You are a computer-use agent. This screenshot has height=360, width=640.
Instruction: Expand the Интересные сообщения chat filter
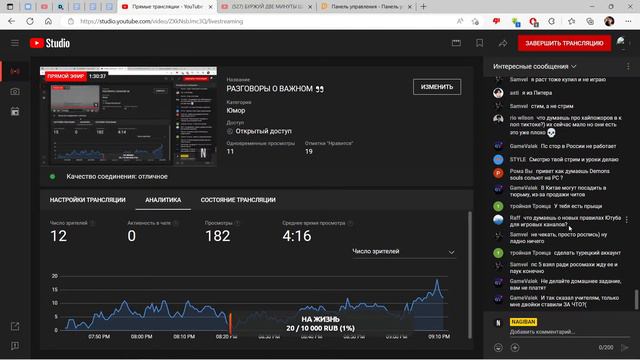click(535, 66)
